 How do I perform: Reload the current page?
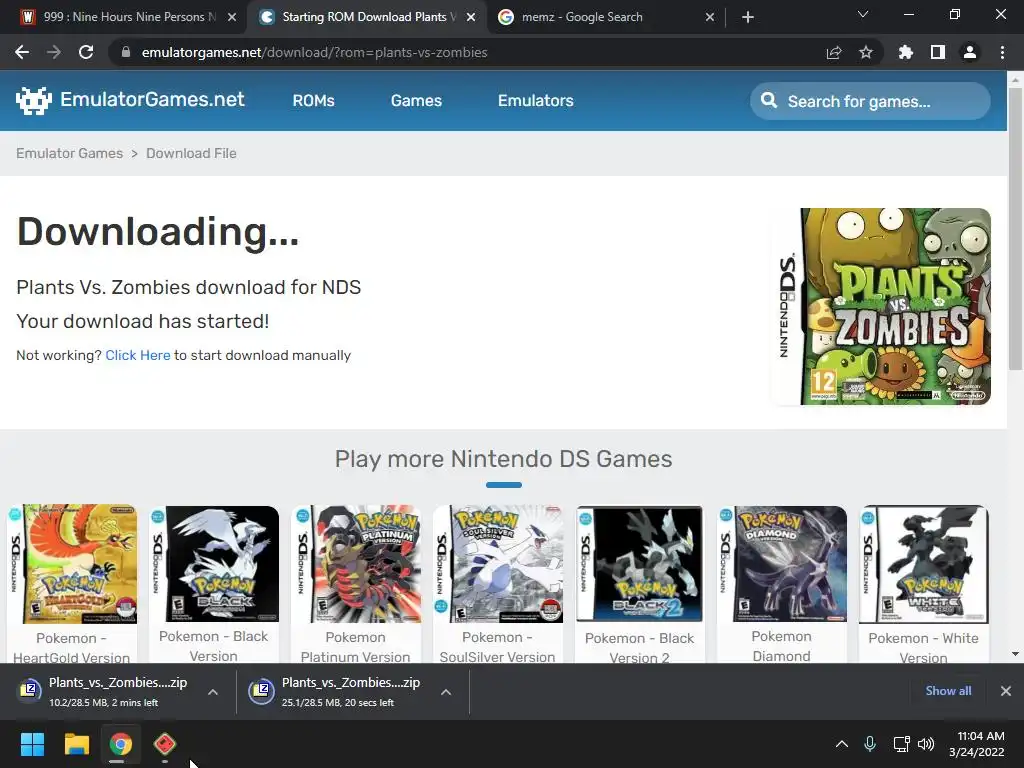click(86, 52)
